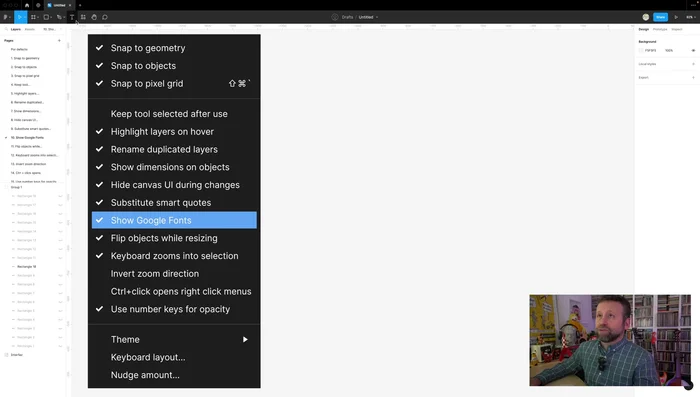Toggle Show Google Fonts option
The width and height of the screenshot is (700, 397).
174,220
